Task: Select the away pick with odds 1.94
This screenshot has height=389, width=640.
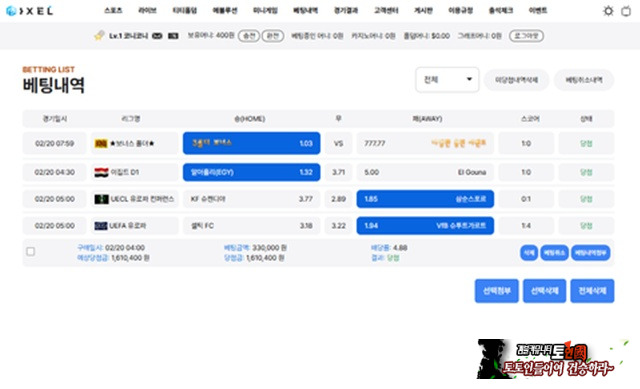Action: pos(425,226)
